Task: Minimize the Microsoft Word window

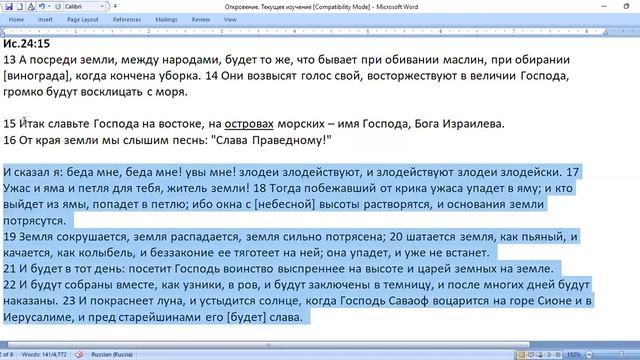Action: 604,7
